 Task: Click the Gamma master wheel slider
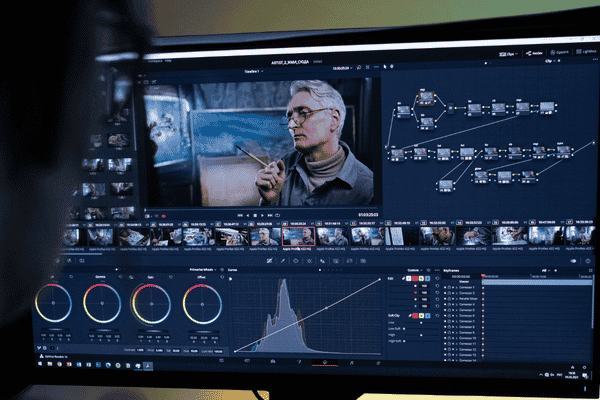coord(103,330)
